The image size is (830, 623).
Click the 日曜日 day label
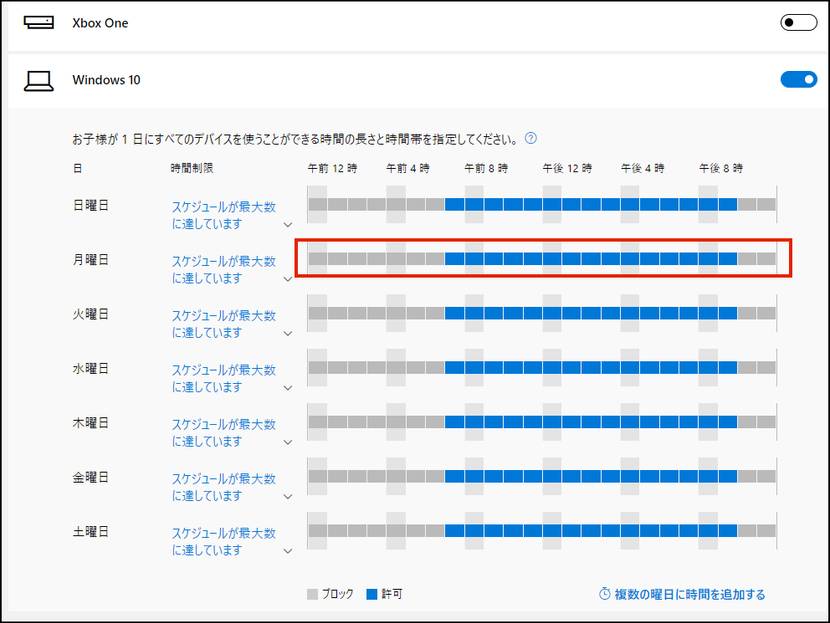click(91, 205)
